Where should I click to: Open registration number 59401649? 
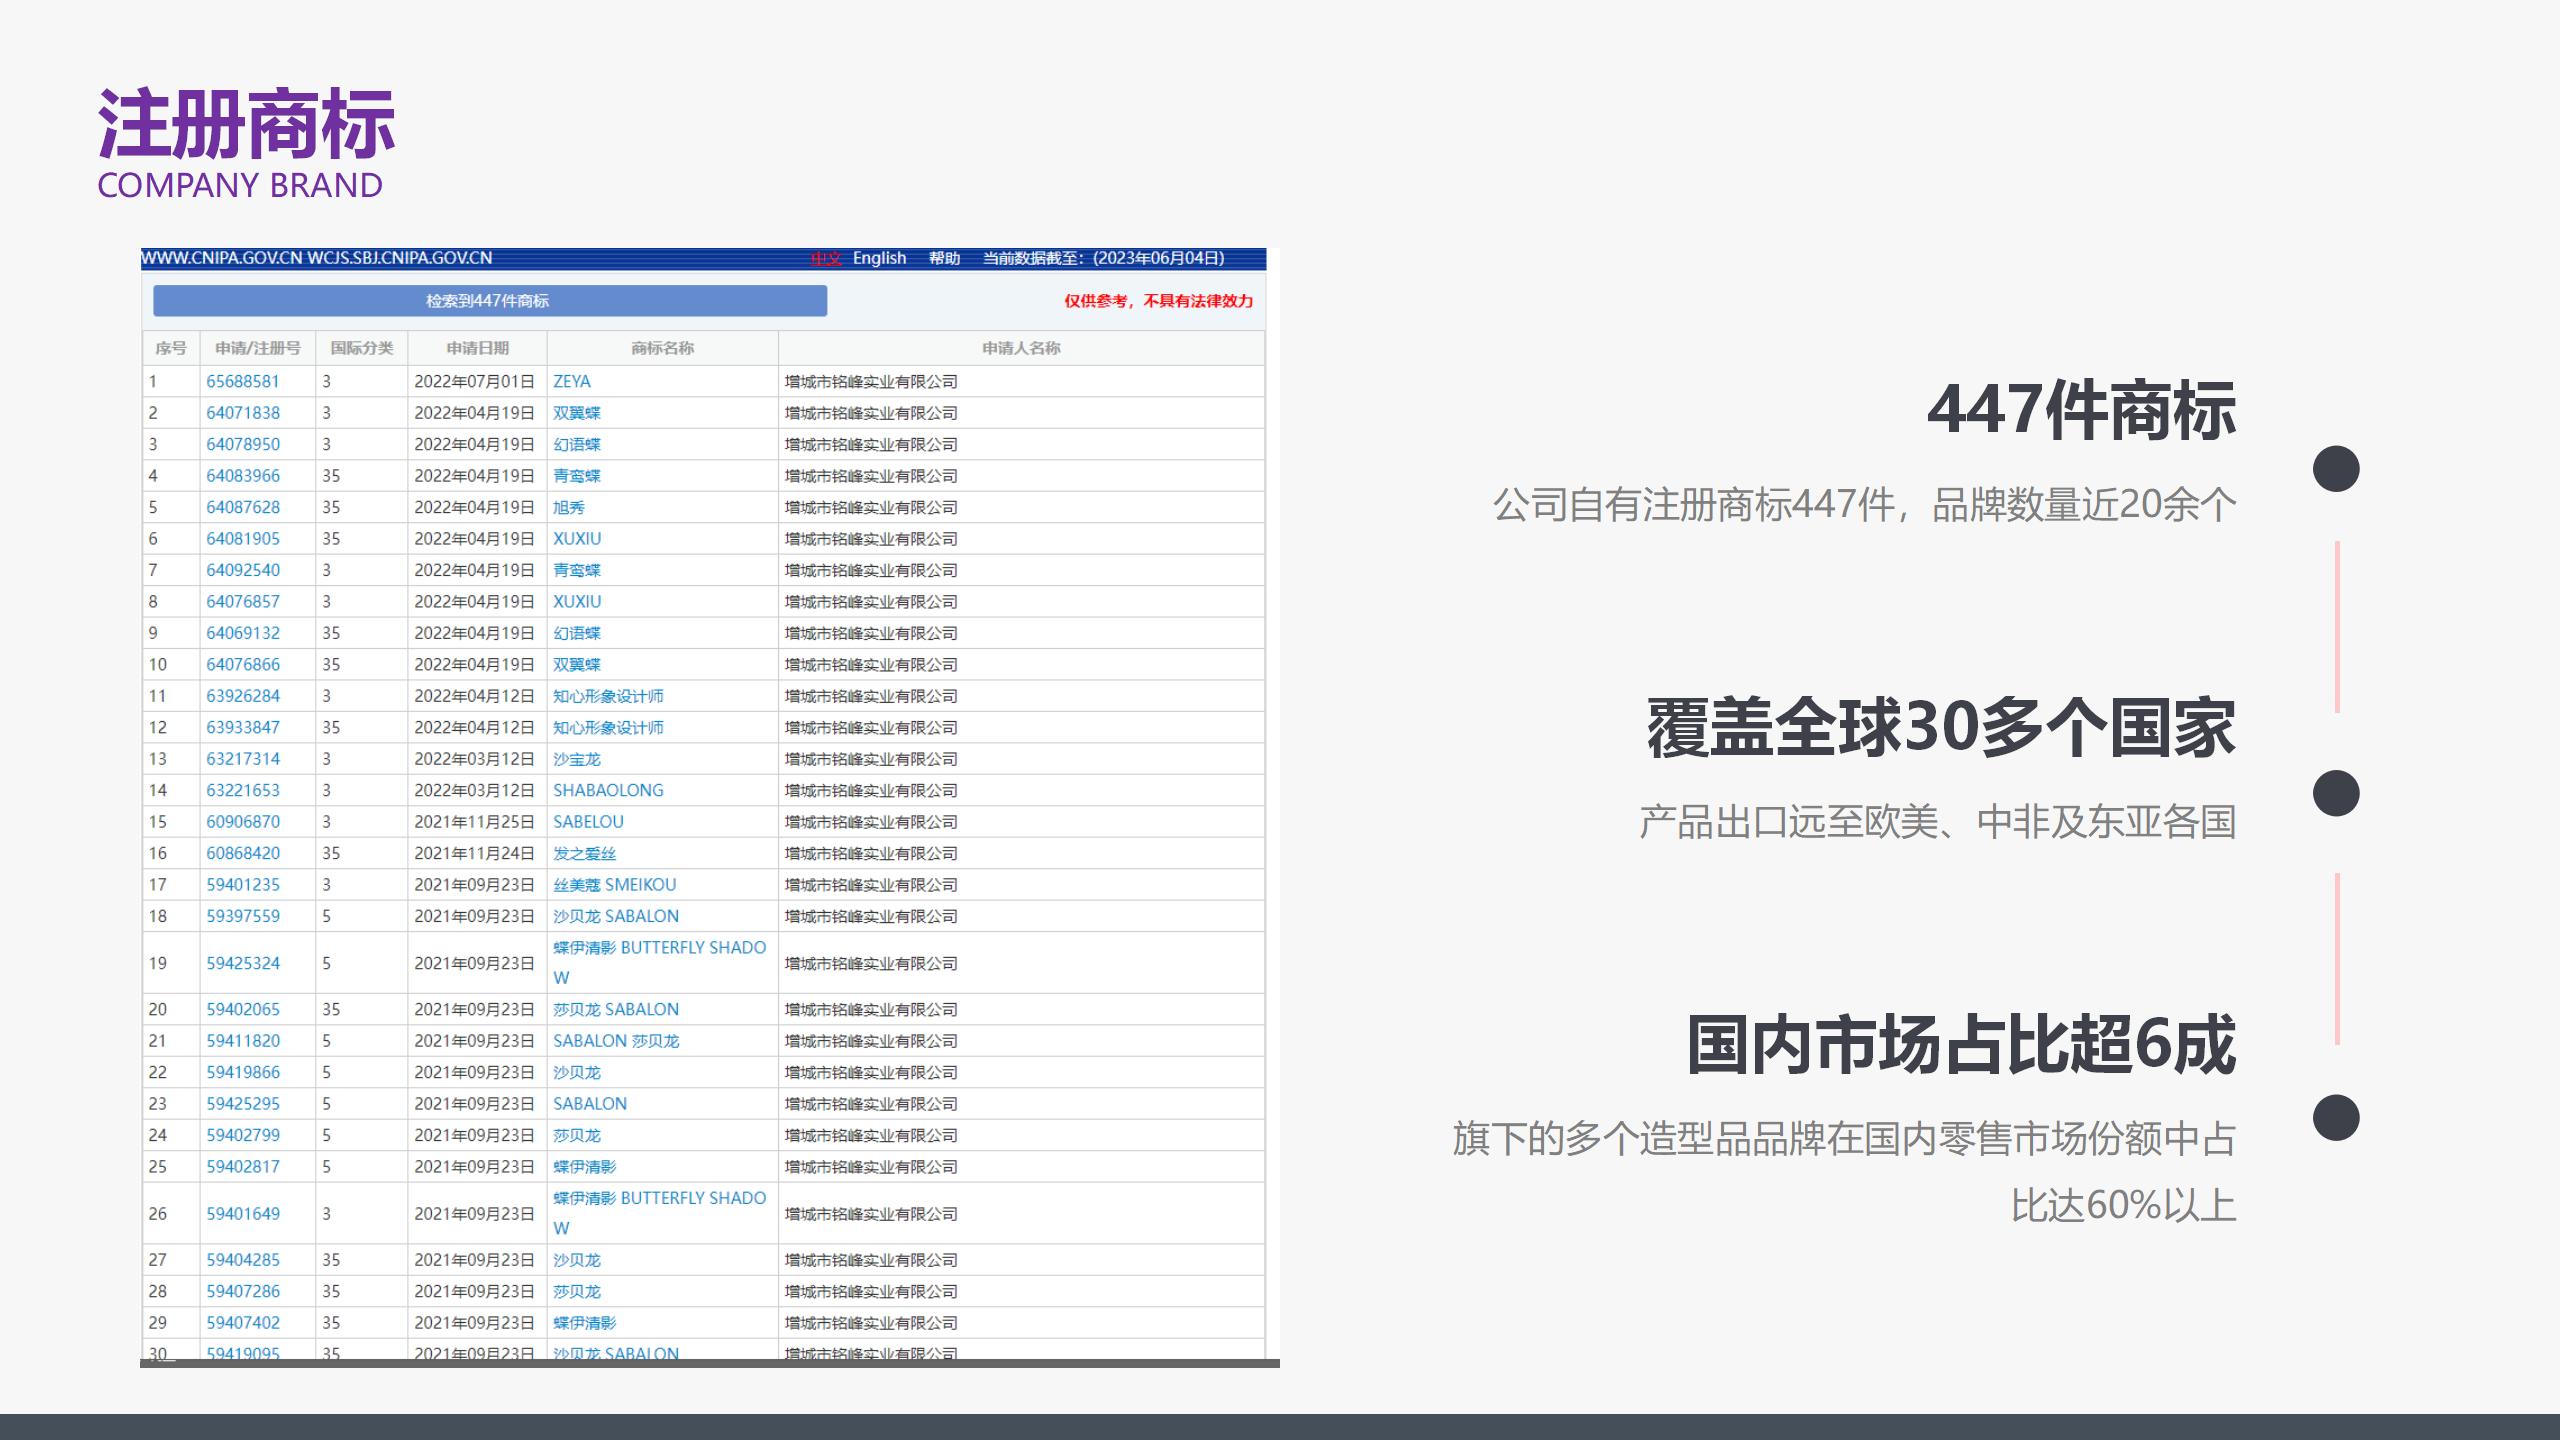[x=243, y=1213]
